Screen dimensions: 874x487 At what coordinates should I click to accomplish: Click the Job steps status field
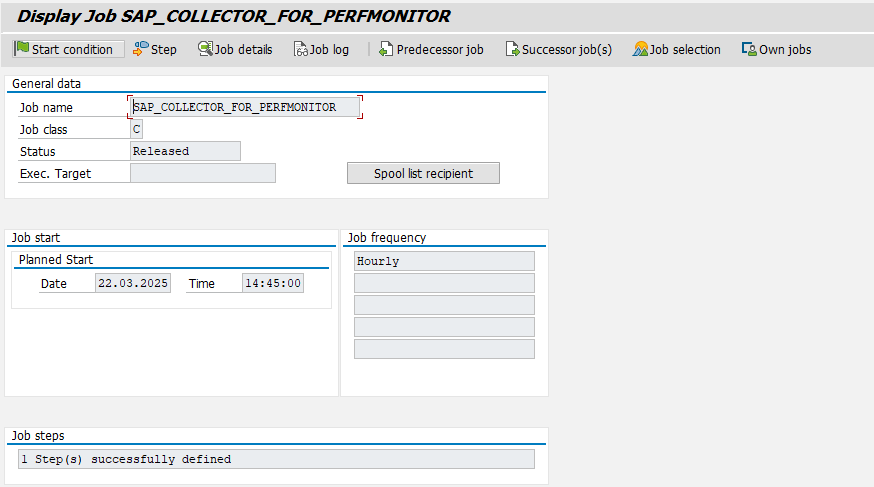click(x=276, y=459)
